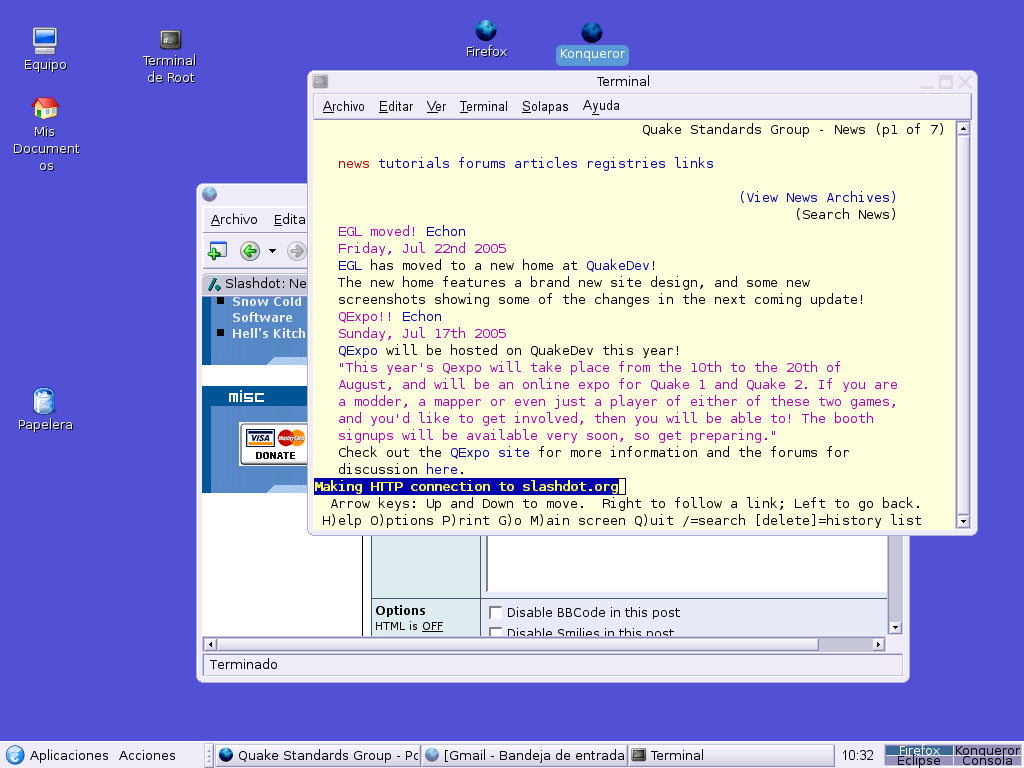The height and width of the screenshot is (768, 1024).
Task: Select Firefox workspace in pager
Action: click(x=919, y=750)
